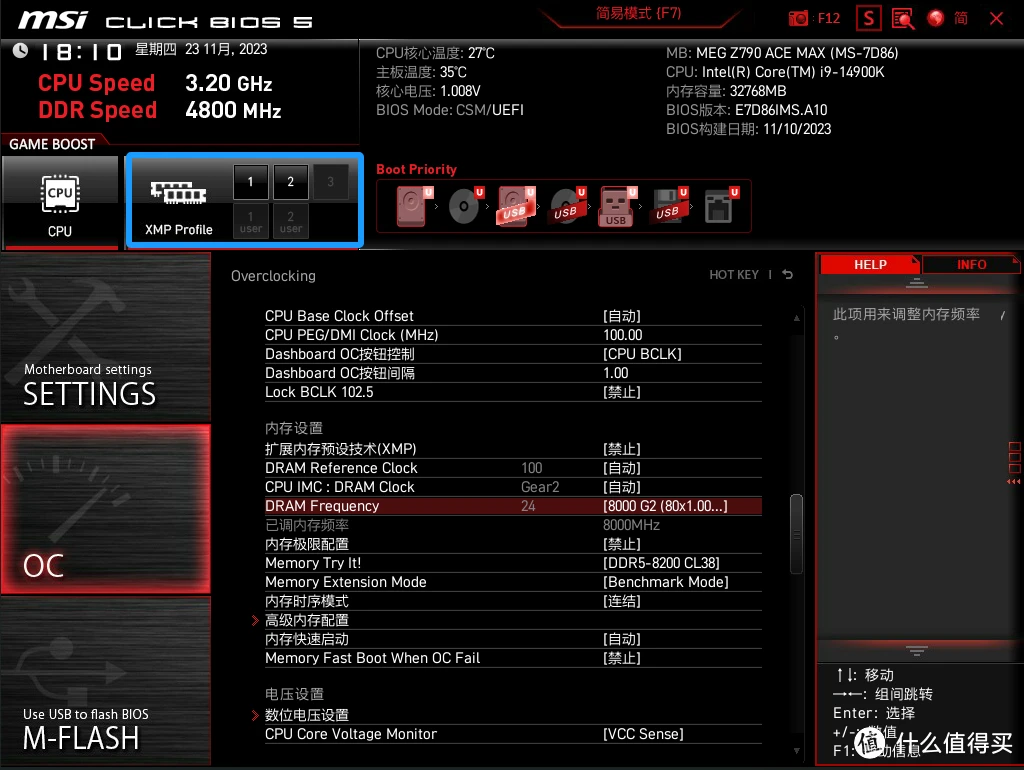Change Lock BCLK 102.5 setting

[x=513, y=392]
